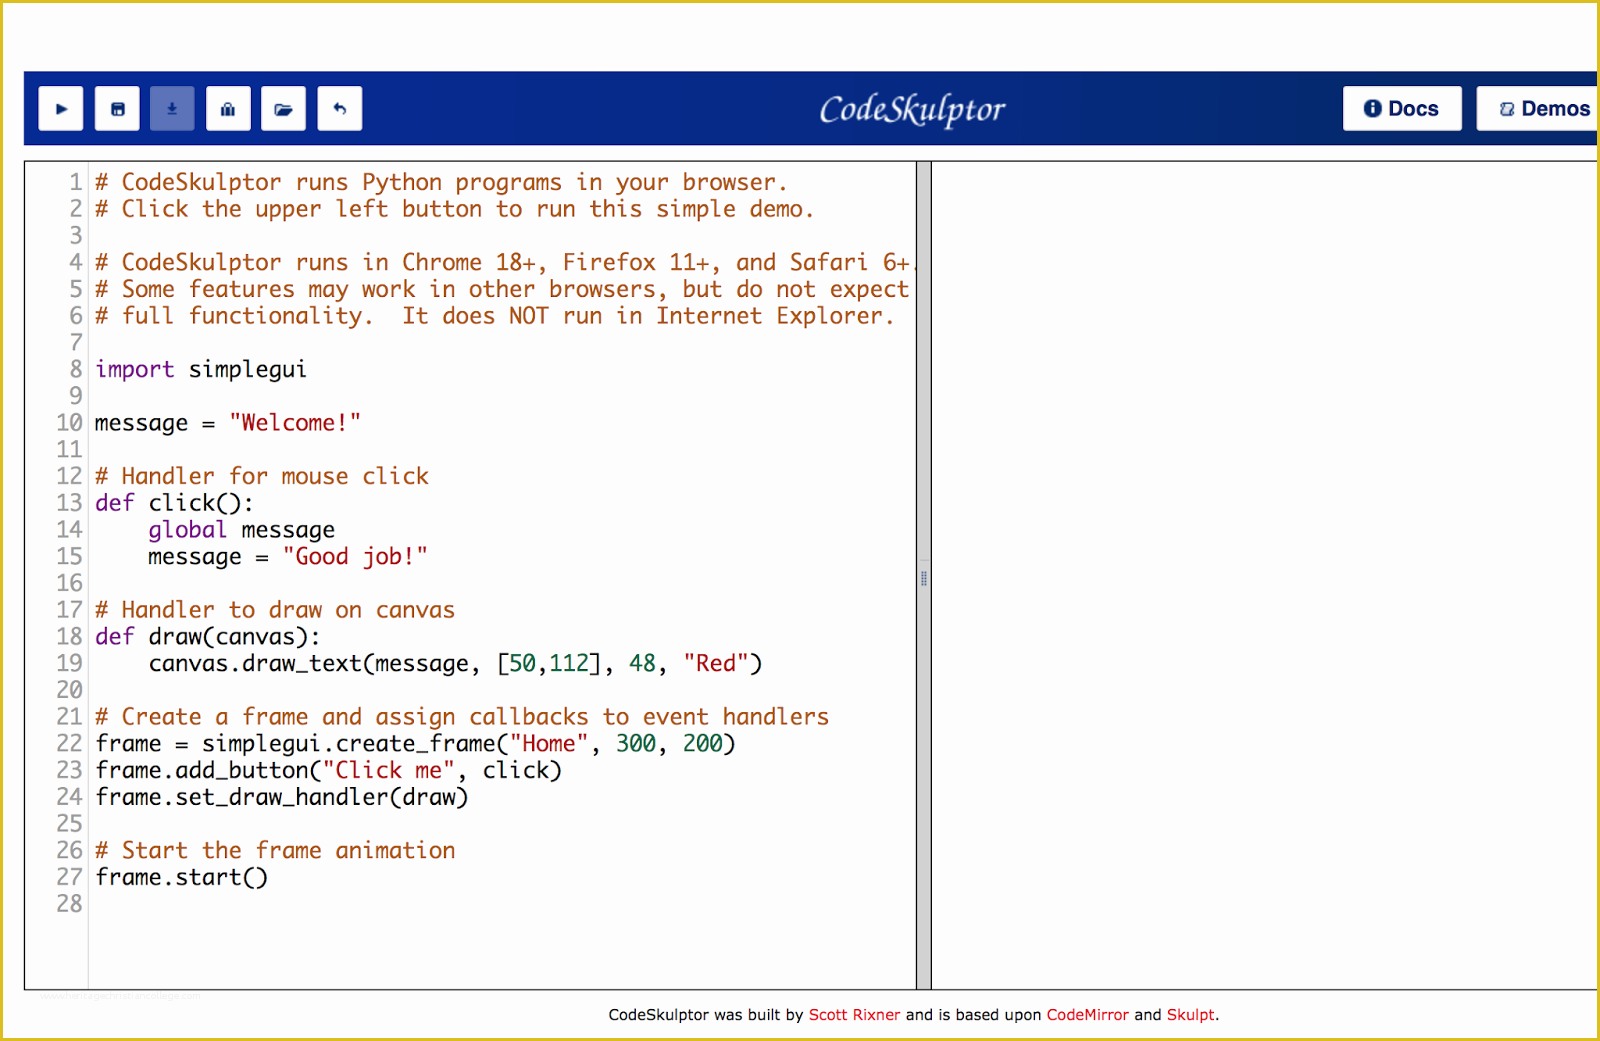This screenshot has height=1041, width=1600.
Task: Click comment "# Click the upper left button"
Action: (455, 209)
